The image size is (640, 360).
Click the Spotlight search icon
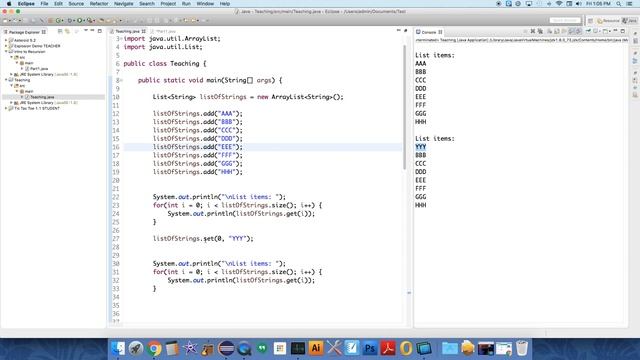tap(619, 4)
